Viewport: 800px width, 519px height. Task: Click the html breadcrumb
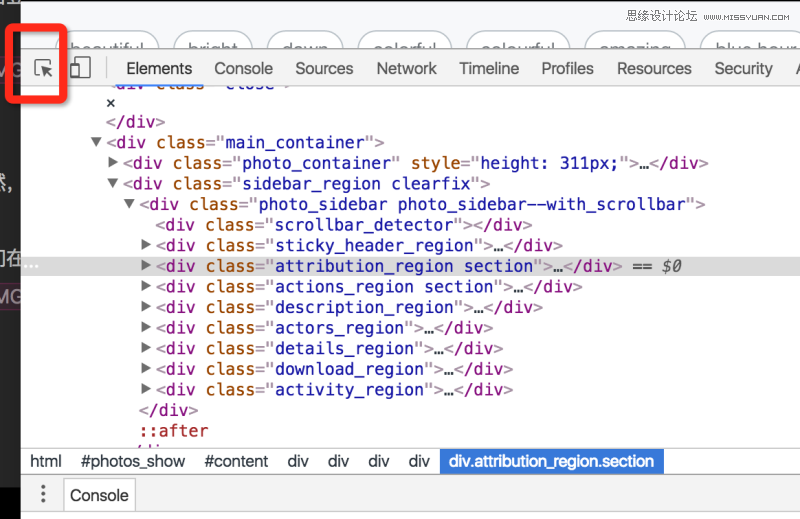pos(46,461)
